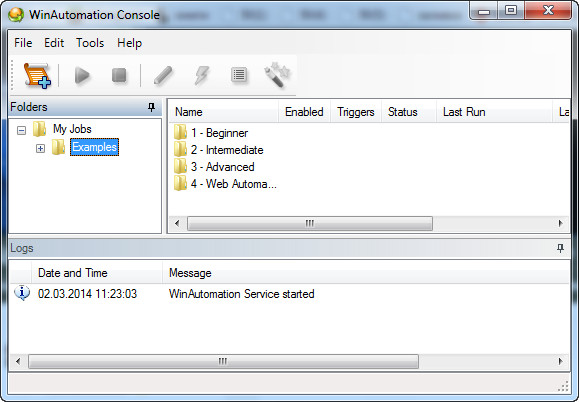Select the '1 - Beginner' folder
The height and width of the screenshot is (402, 579).
click(x=219, y=133)
